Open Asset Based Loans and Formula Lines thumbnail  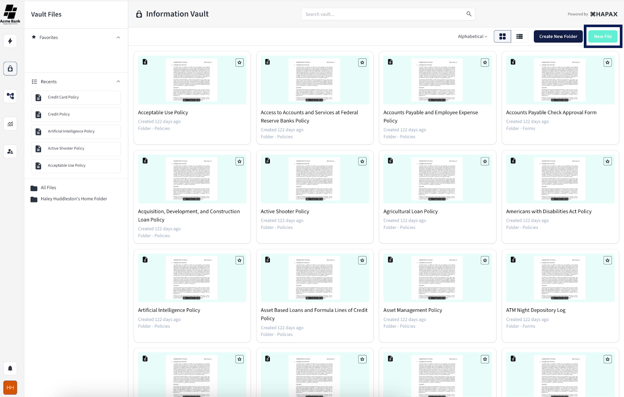(314, 277)
